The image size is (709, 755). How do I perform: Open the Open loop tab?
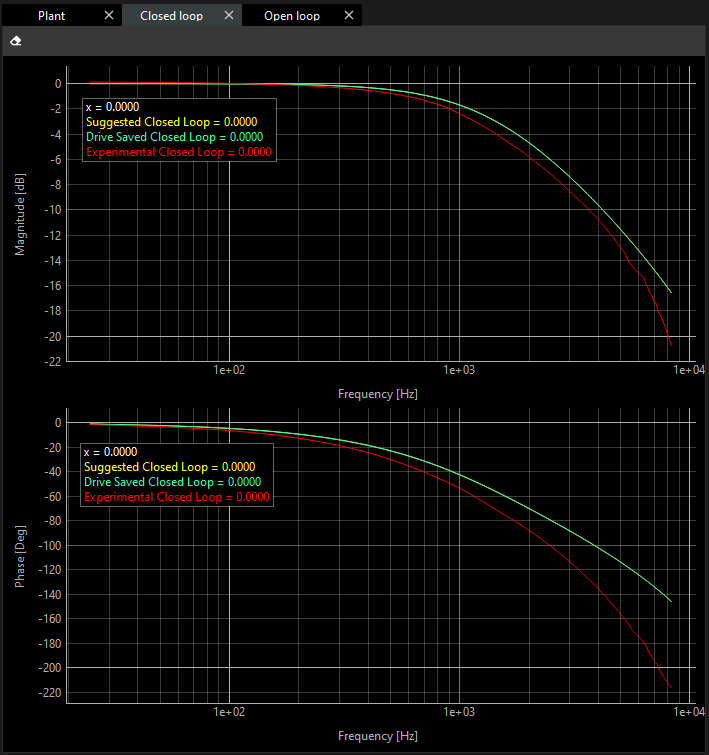click(292, 16)
